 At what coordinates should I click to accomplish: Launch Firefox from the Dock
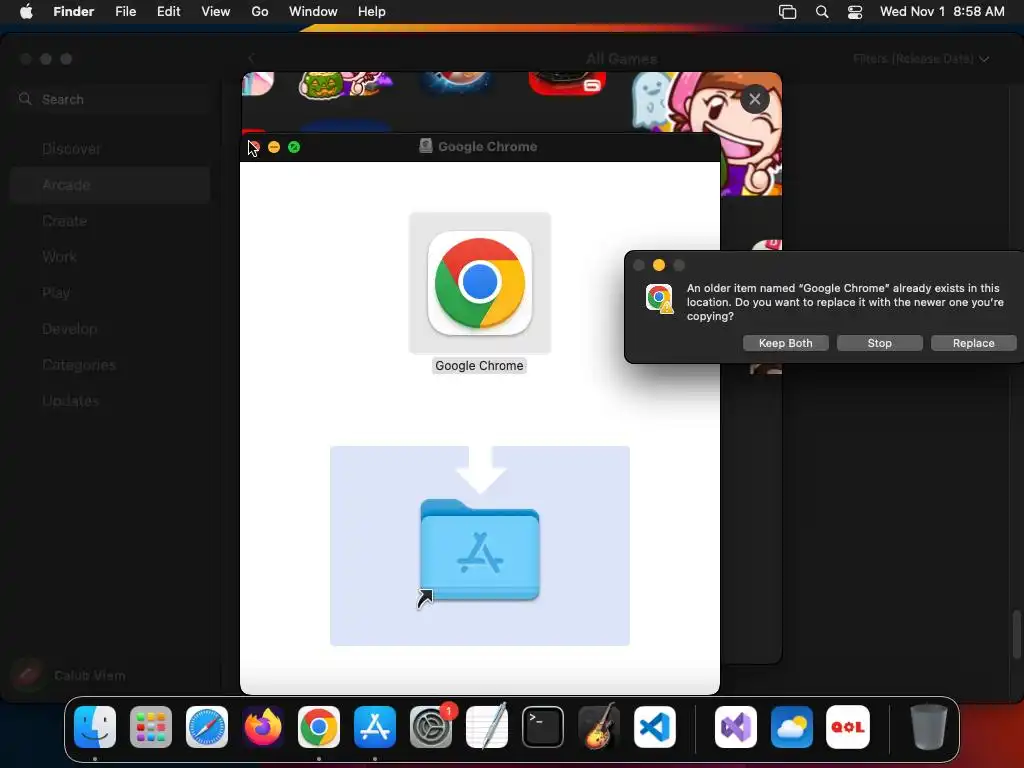click(x=263, y=727)
